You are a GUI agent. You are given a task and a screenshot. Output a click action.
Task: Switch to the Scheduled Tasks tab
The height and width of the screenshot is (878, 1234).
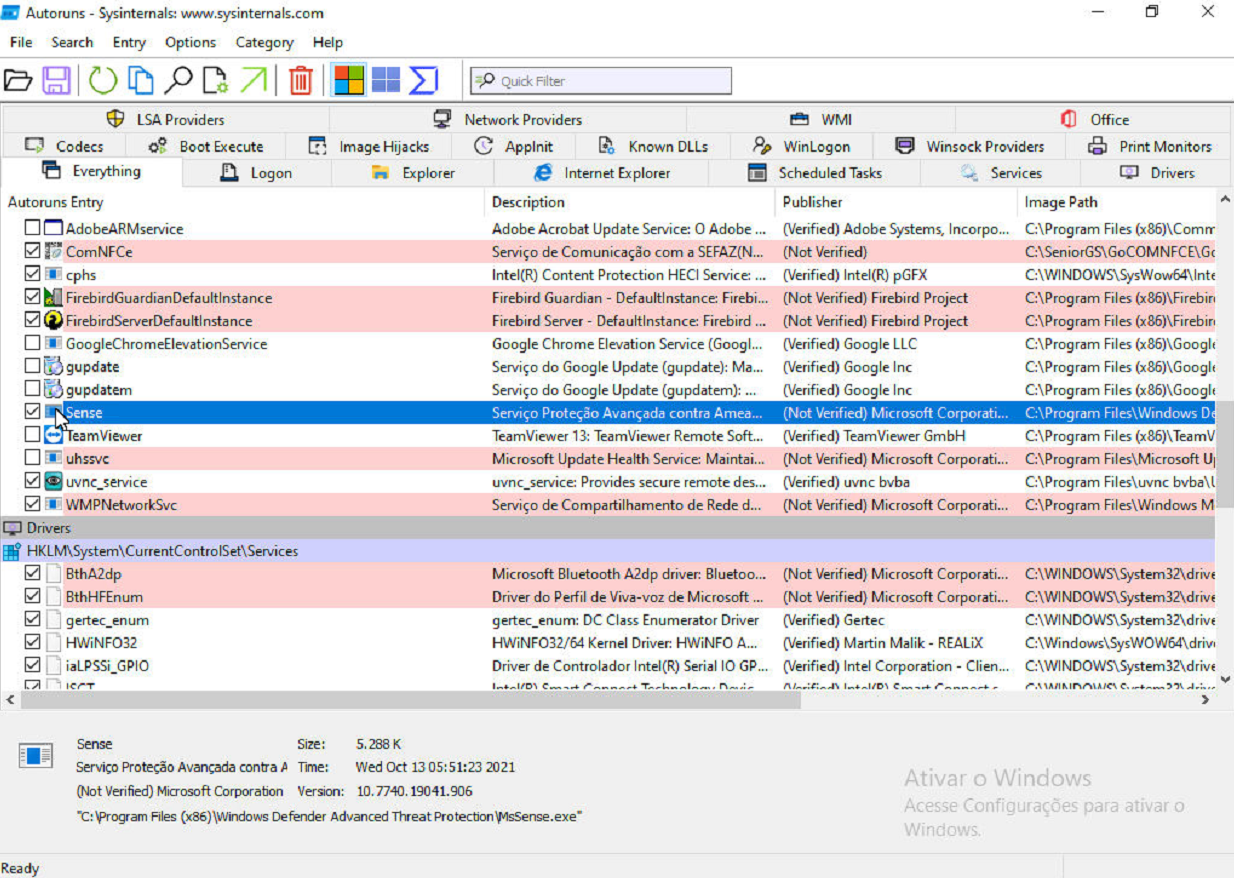coord(814,173)
